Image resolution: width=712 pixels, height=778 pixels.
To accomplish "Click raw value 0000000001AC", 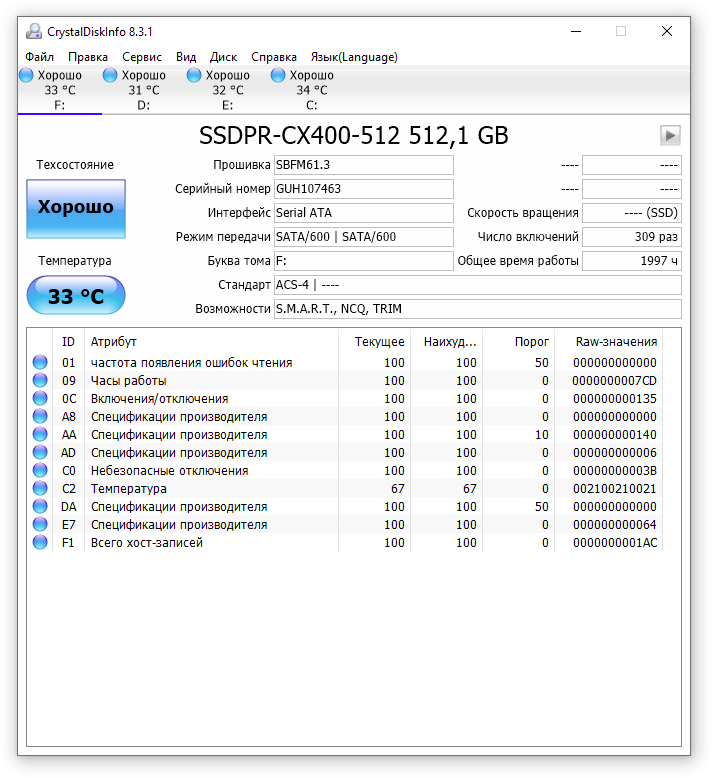I will pyautogui.click(x=615, y=542).
